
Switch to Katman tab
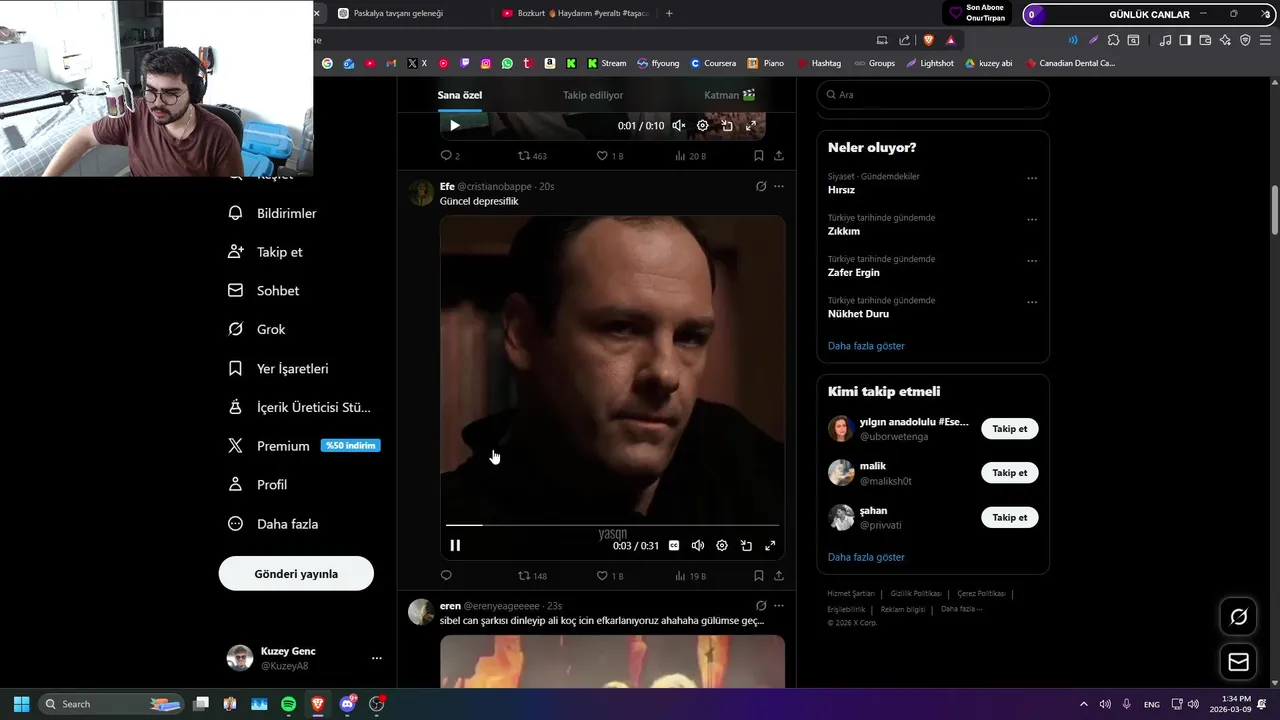pyautogui.click(x=729, y=95)
